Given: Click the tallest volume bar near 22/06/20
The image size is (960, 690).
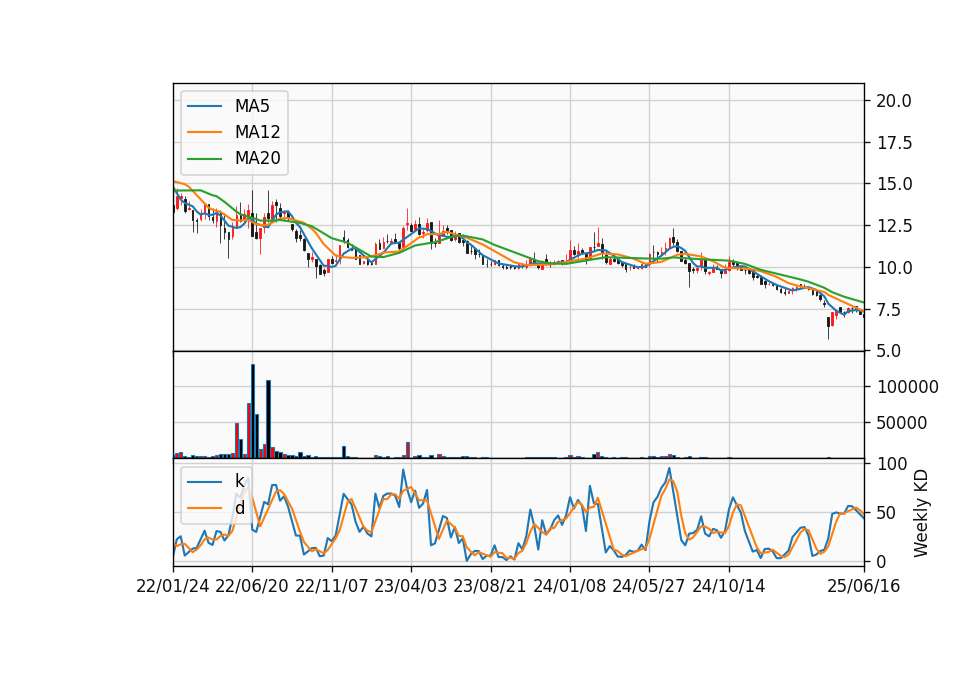Looking at the screenshot, I should click(x=253, y=411).
